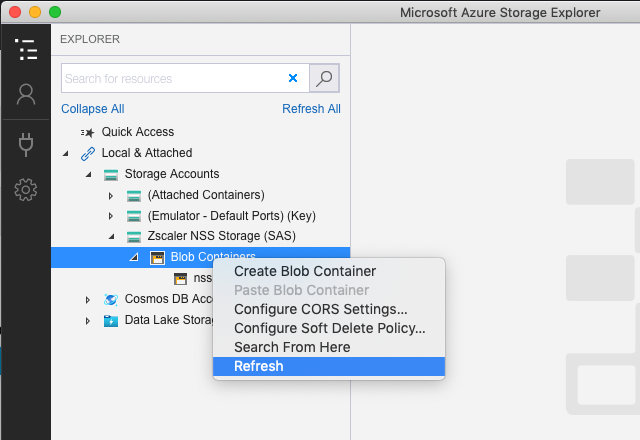Image resolution: width=640 pixels, height=440 pixels.
Task: Clear the search field with the X
Action: (293, 78)
